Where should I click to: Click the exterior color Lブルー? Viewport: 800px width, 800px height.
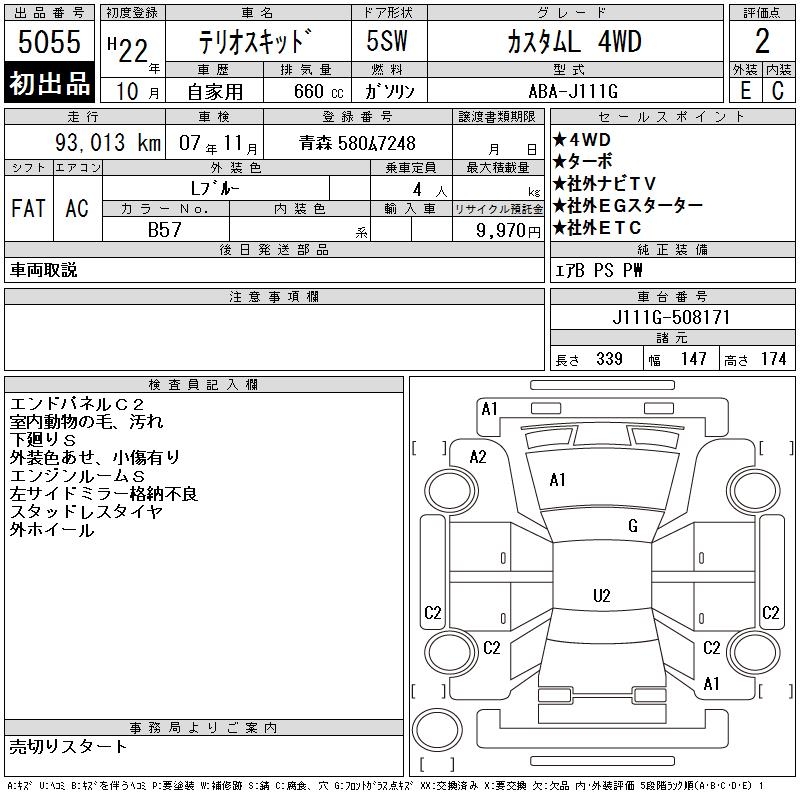[215, 188]
